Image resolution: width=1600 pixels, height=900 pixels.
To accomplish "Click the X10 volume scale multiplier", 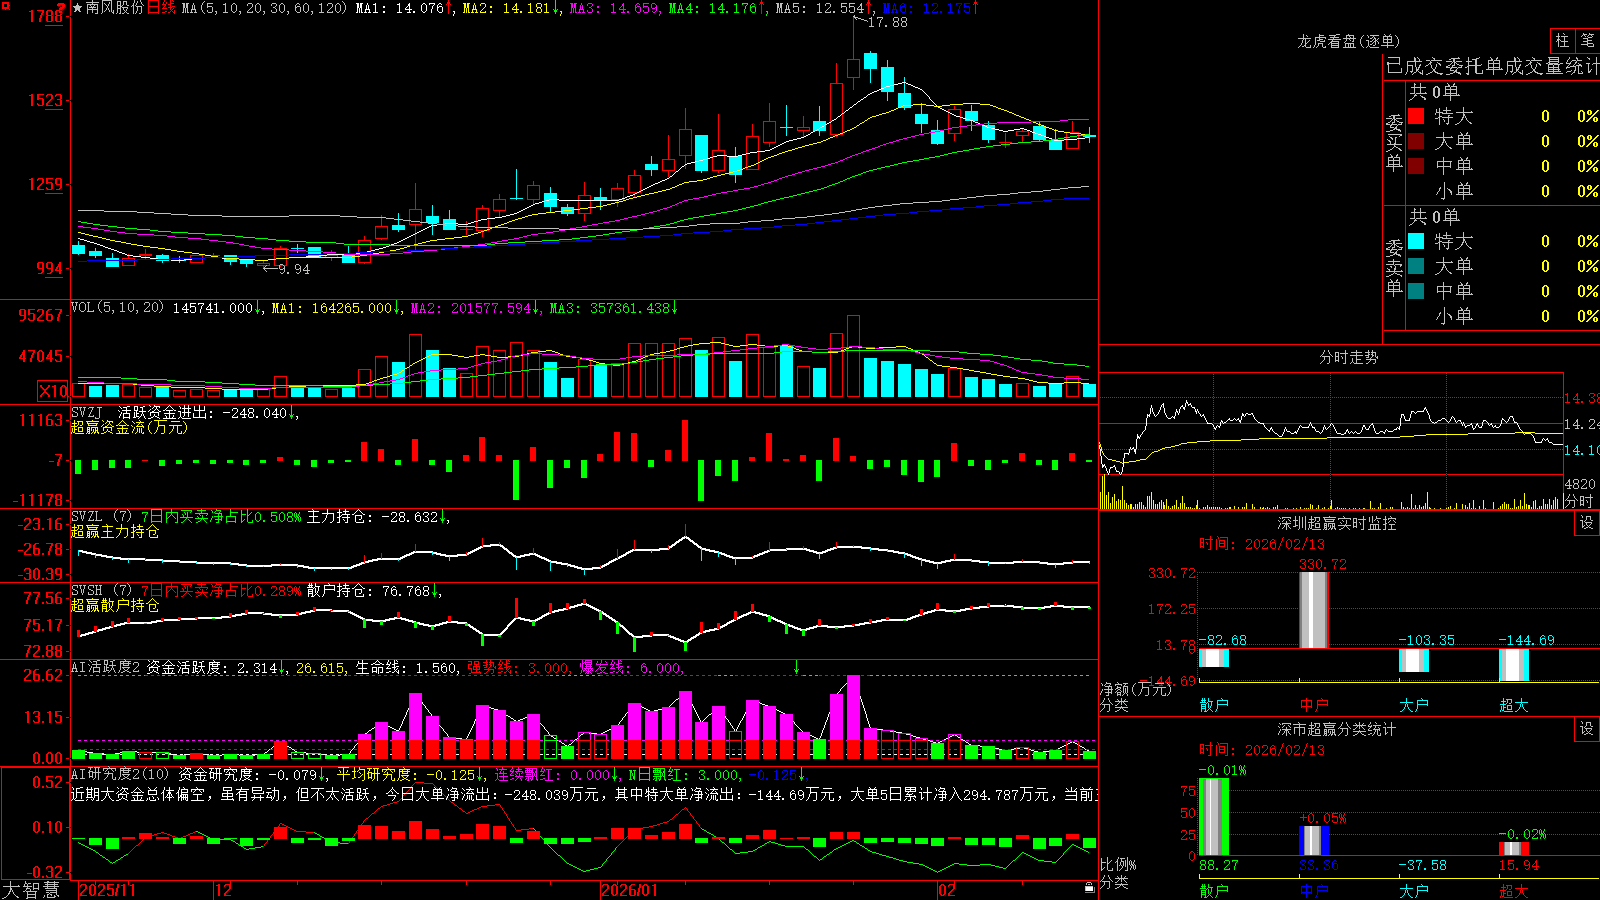I will tap(54, 391).
